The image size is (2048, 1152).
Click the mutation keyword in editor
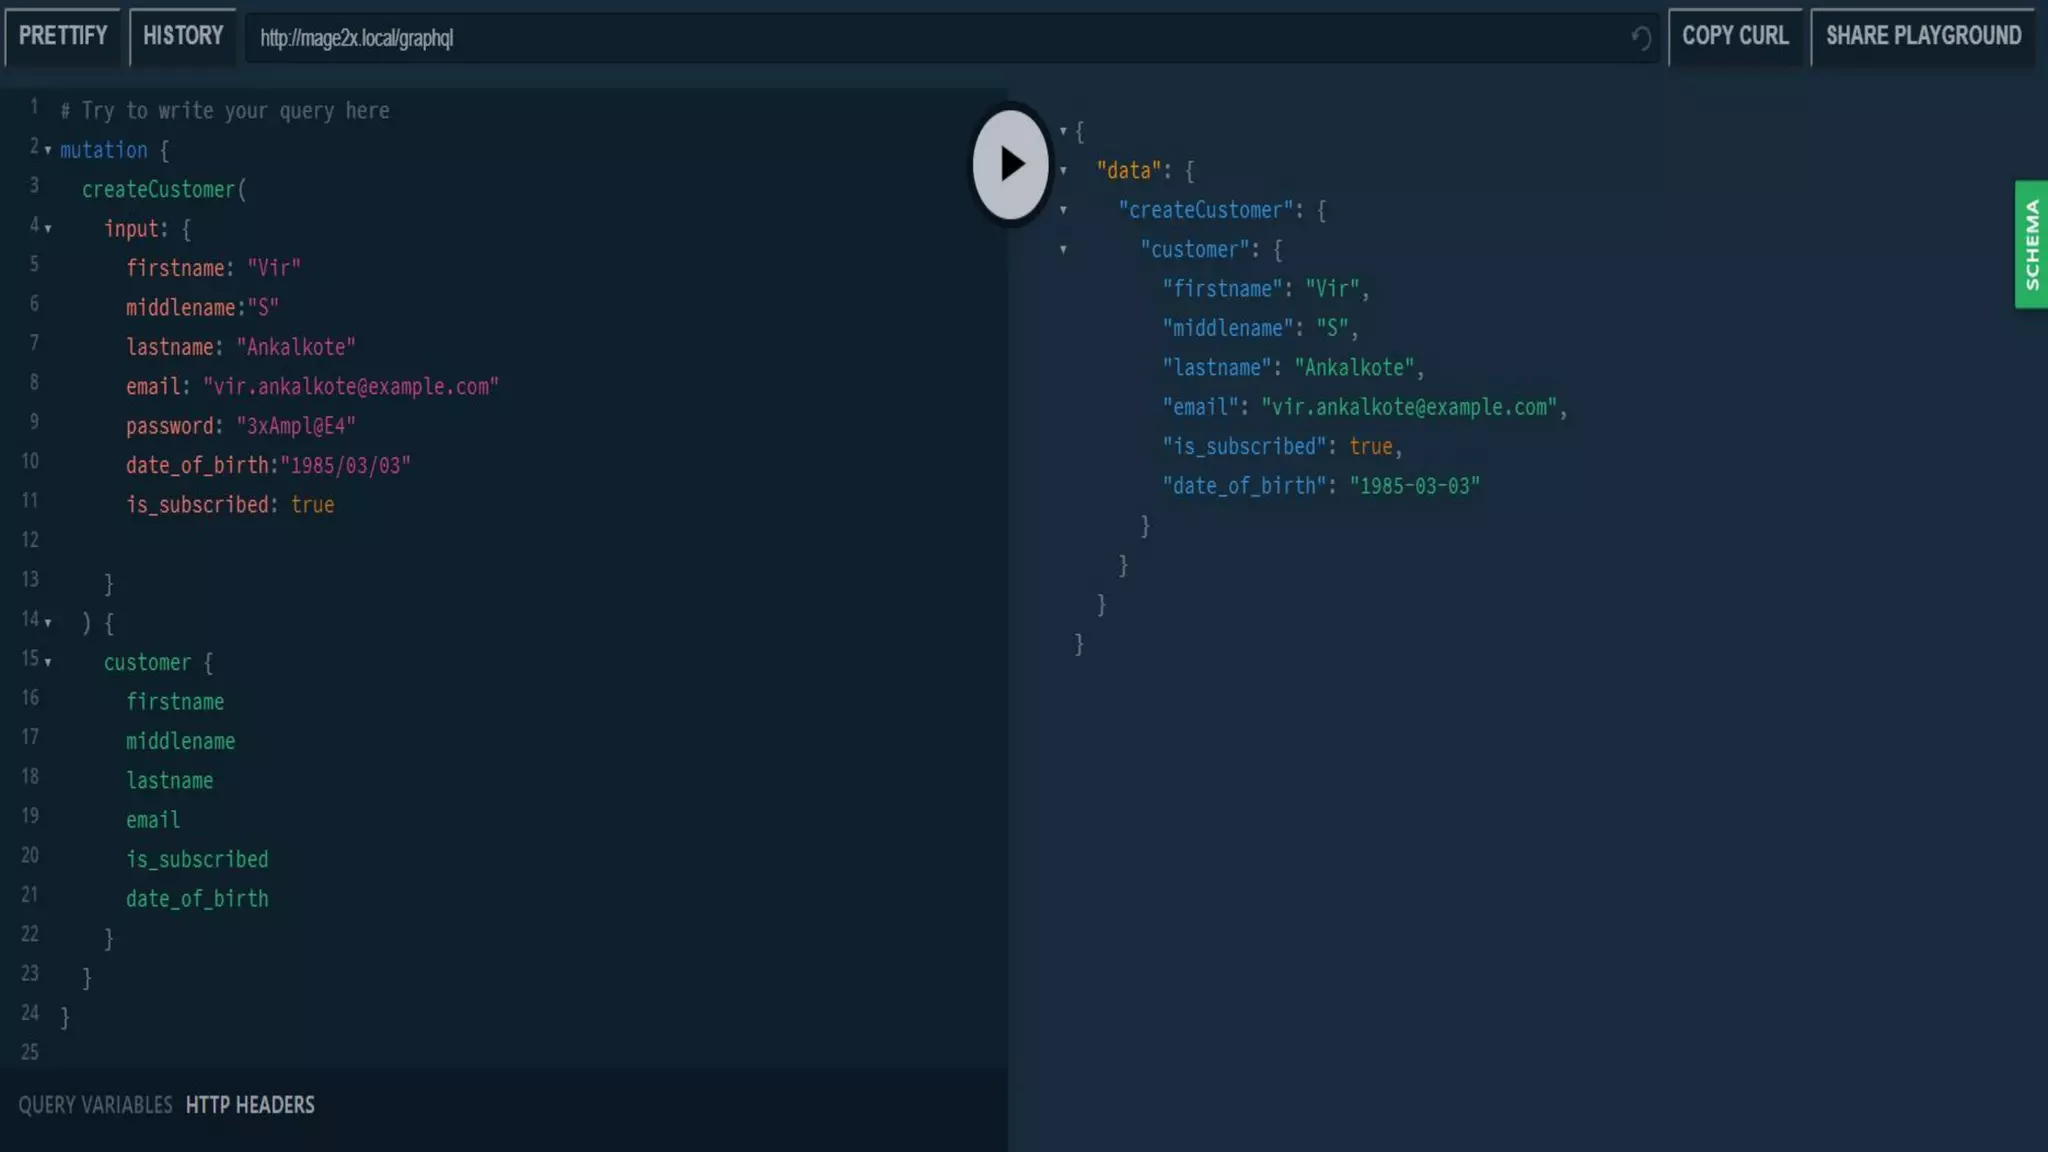coord(103,150)
